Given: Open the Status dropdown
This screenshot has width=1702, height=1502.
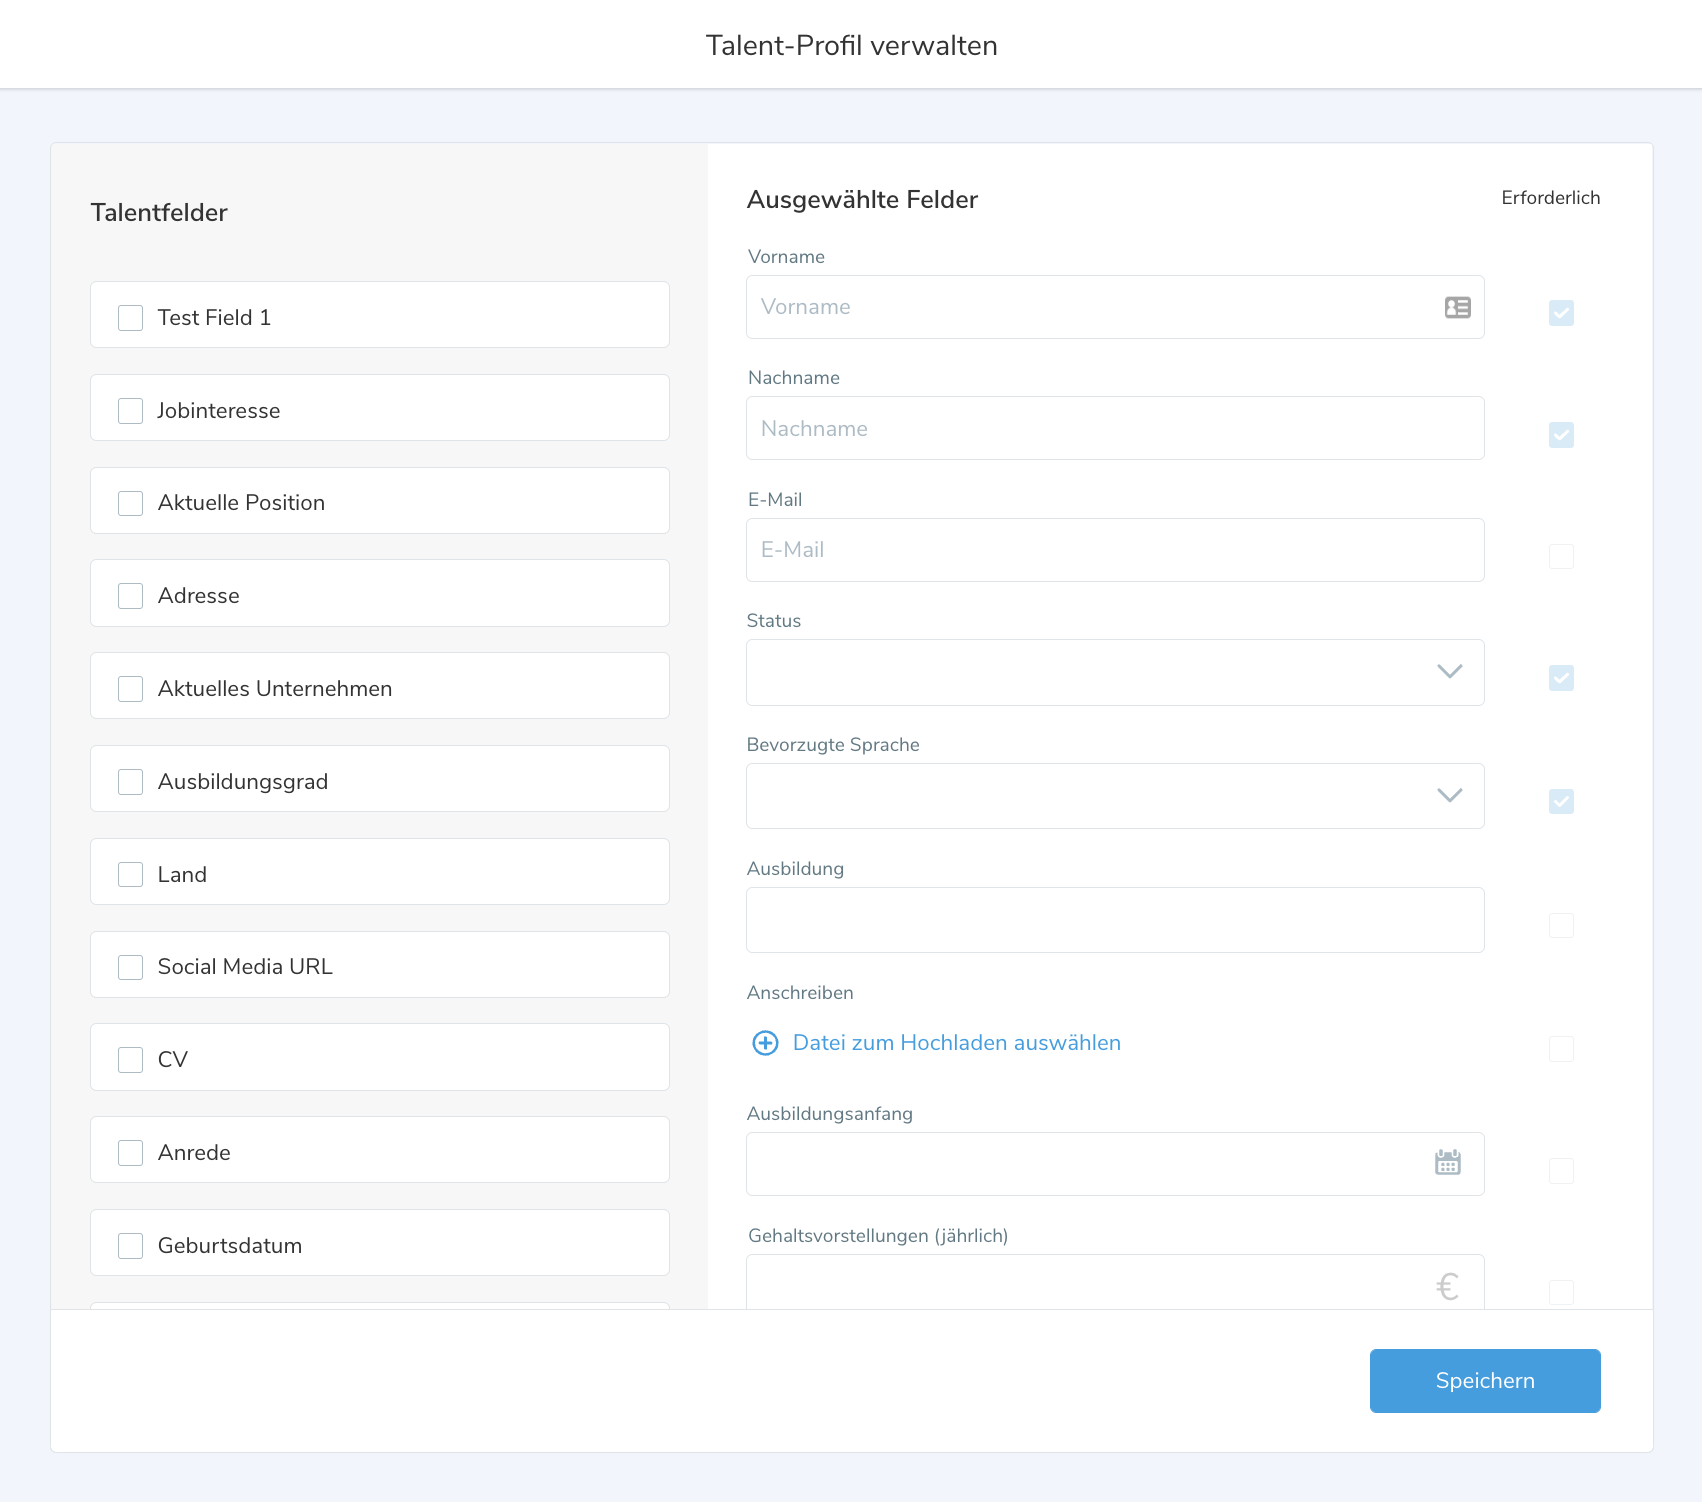Looking at the screenshot, I should [1114, 672].
